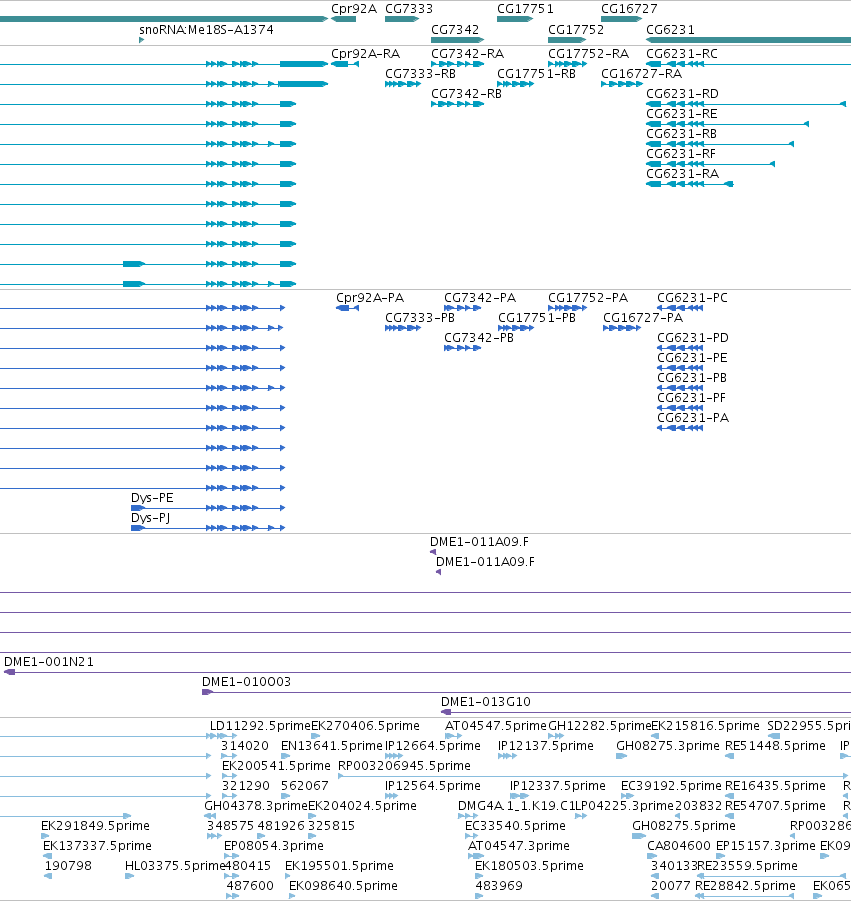The width and height of the screenshot is (851, 901).
Task: Open the Dys-PE protein label
Action: (152, 498)
